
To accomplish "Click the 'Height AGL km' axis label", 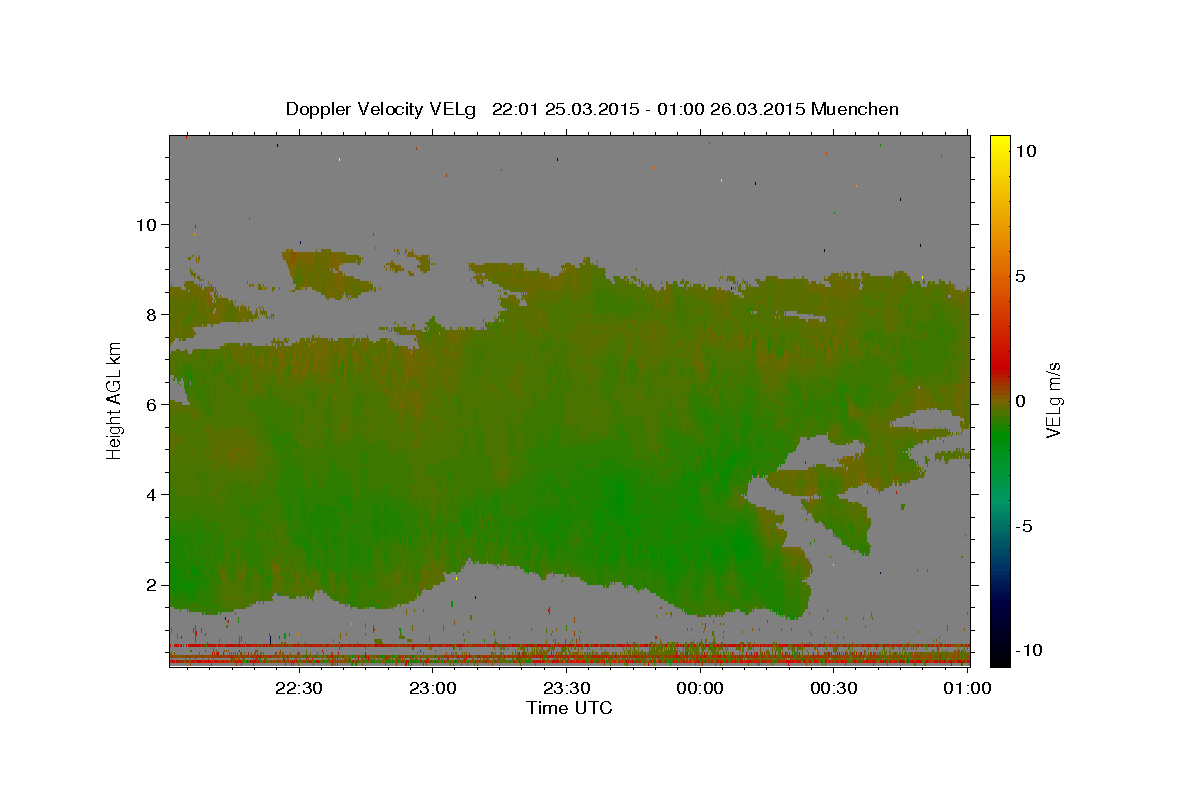I will coord(114,400).
